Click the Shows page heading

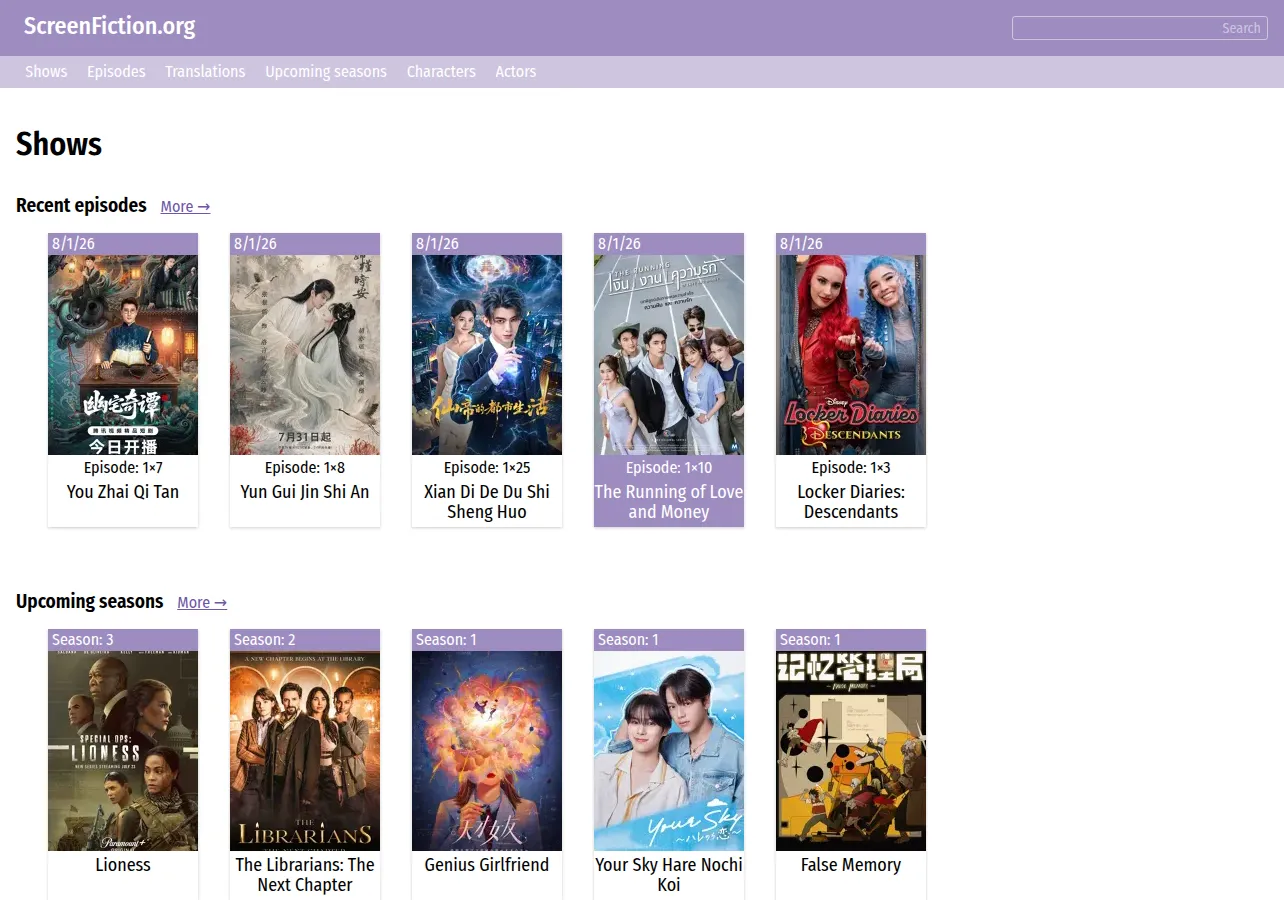(59, 145)
